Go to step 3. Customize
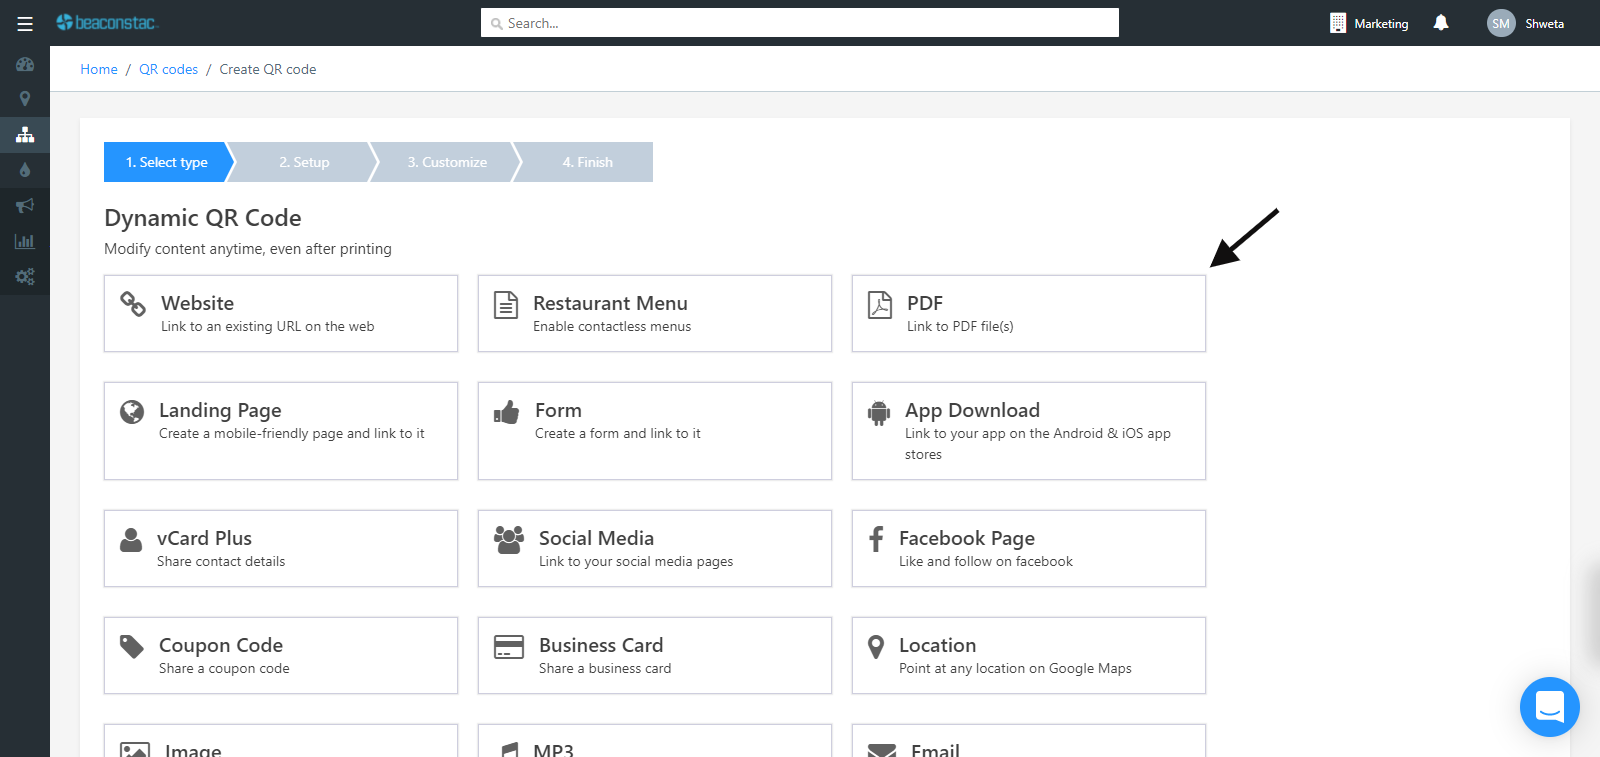The width and height of the screenshot is (1600, 757). [447, 162]
